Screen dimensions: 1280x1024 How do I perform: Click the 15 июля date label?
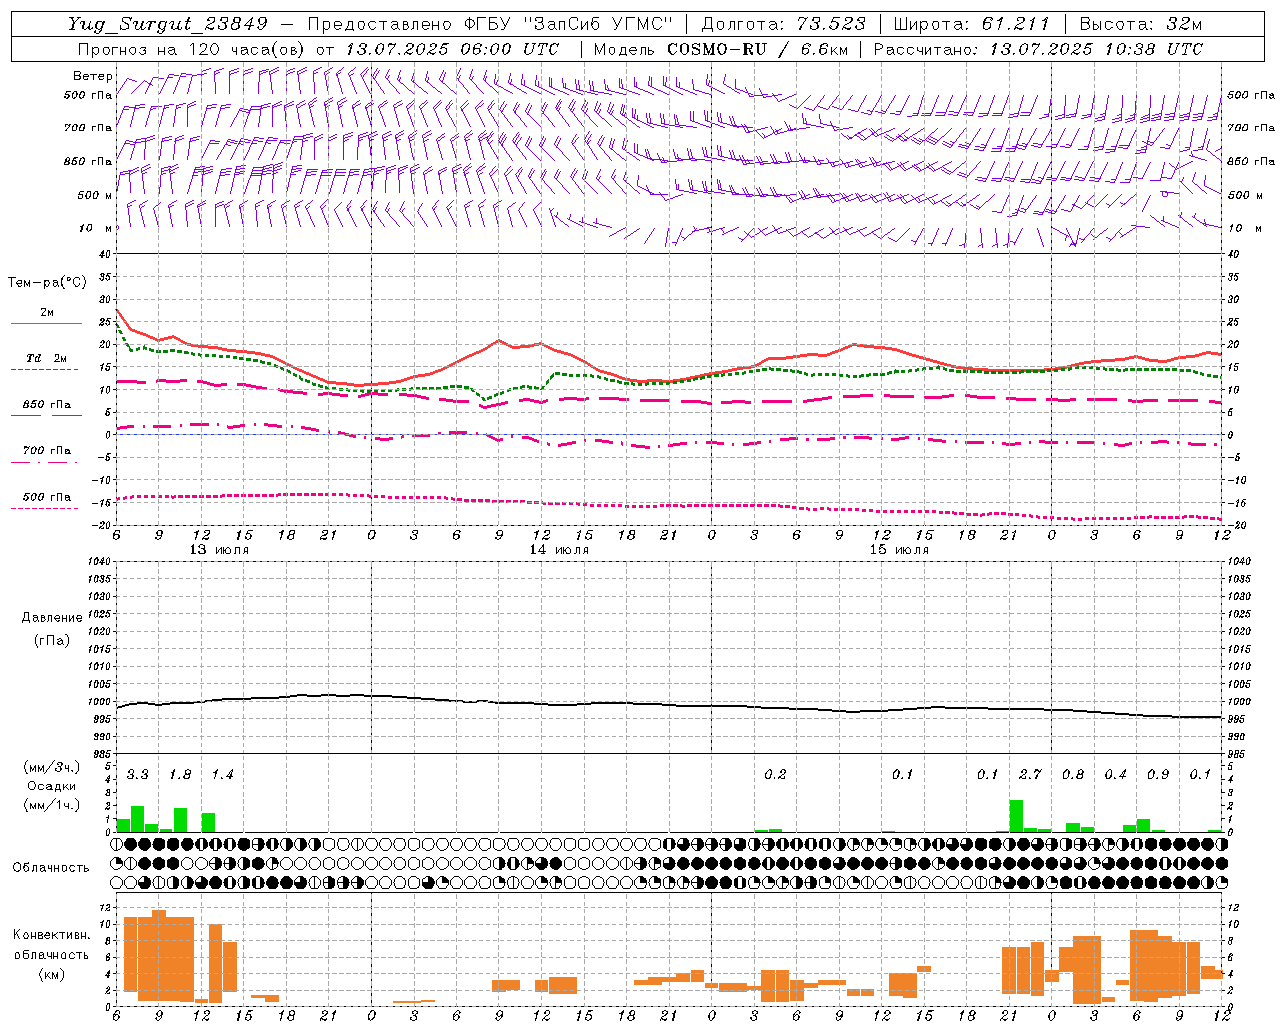[x=900, y=550]
